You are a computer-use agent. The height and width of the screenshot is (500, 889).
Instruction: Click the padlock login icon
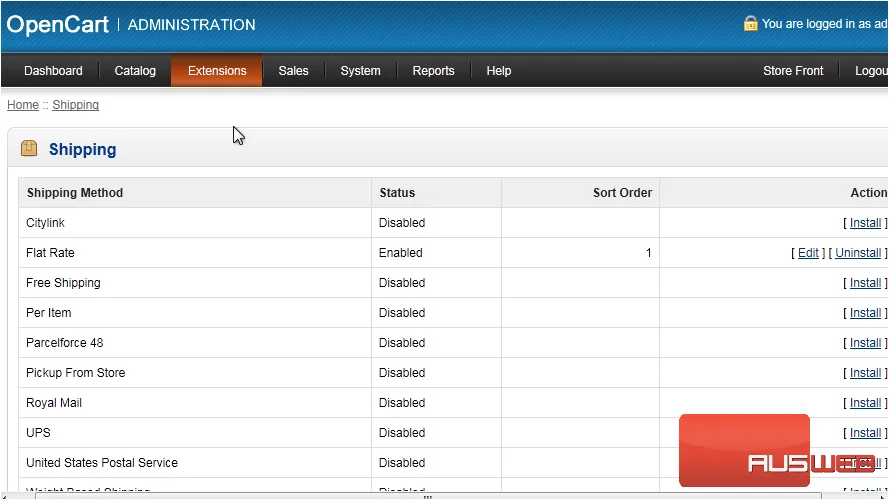click(750, 23)
